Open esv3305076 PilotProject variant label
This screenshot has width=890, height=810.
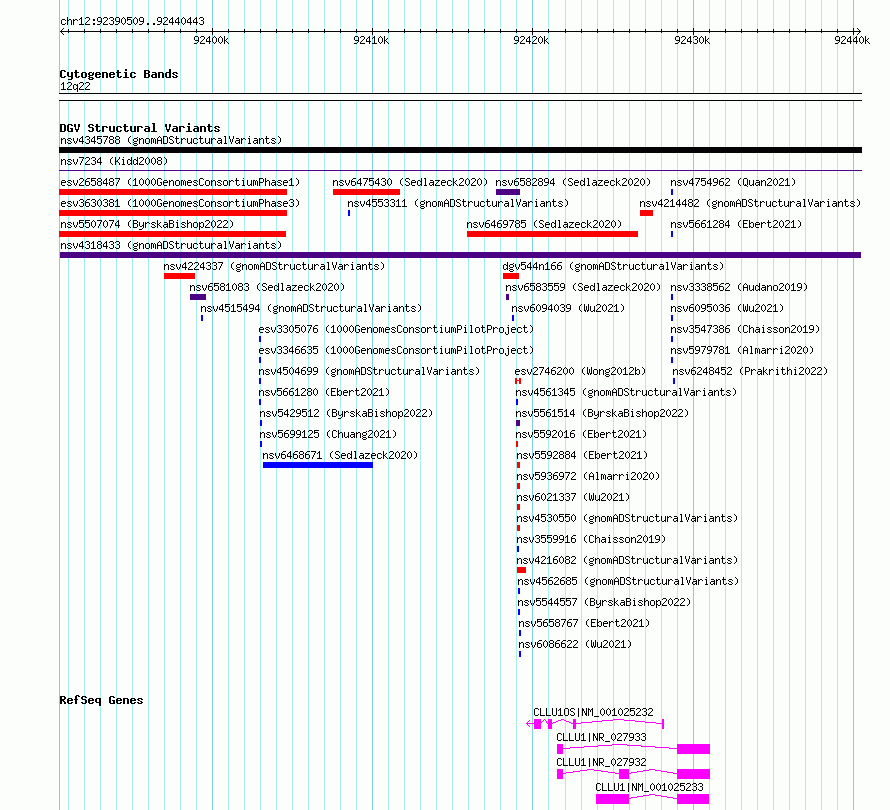coord(396,329)
